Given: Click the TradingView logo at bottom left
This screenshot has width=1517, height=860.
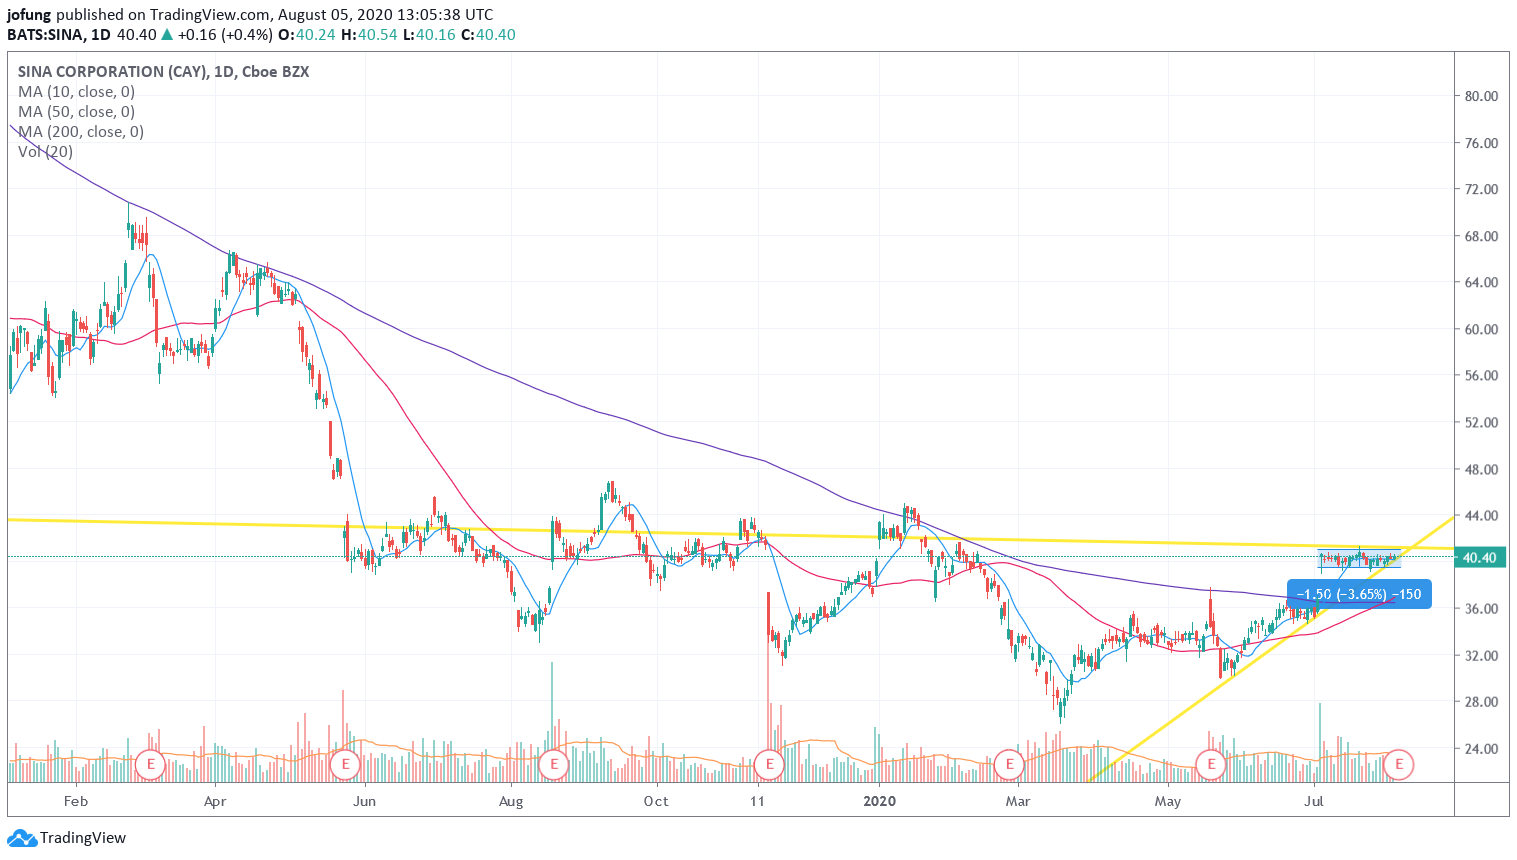Looking at the screenshot, I should [67, 838].
